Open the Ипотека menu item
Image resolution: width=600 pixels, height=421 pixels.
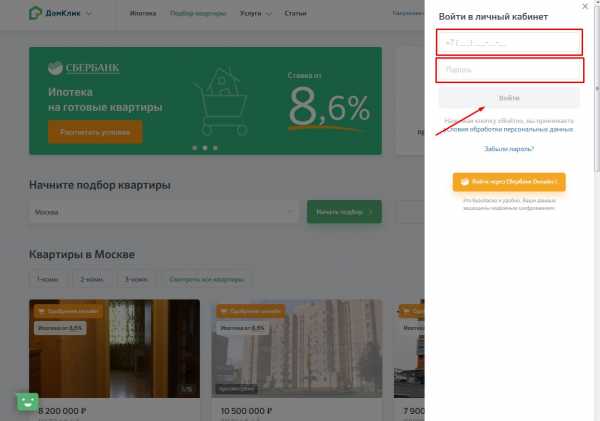coord(143,14)
